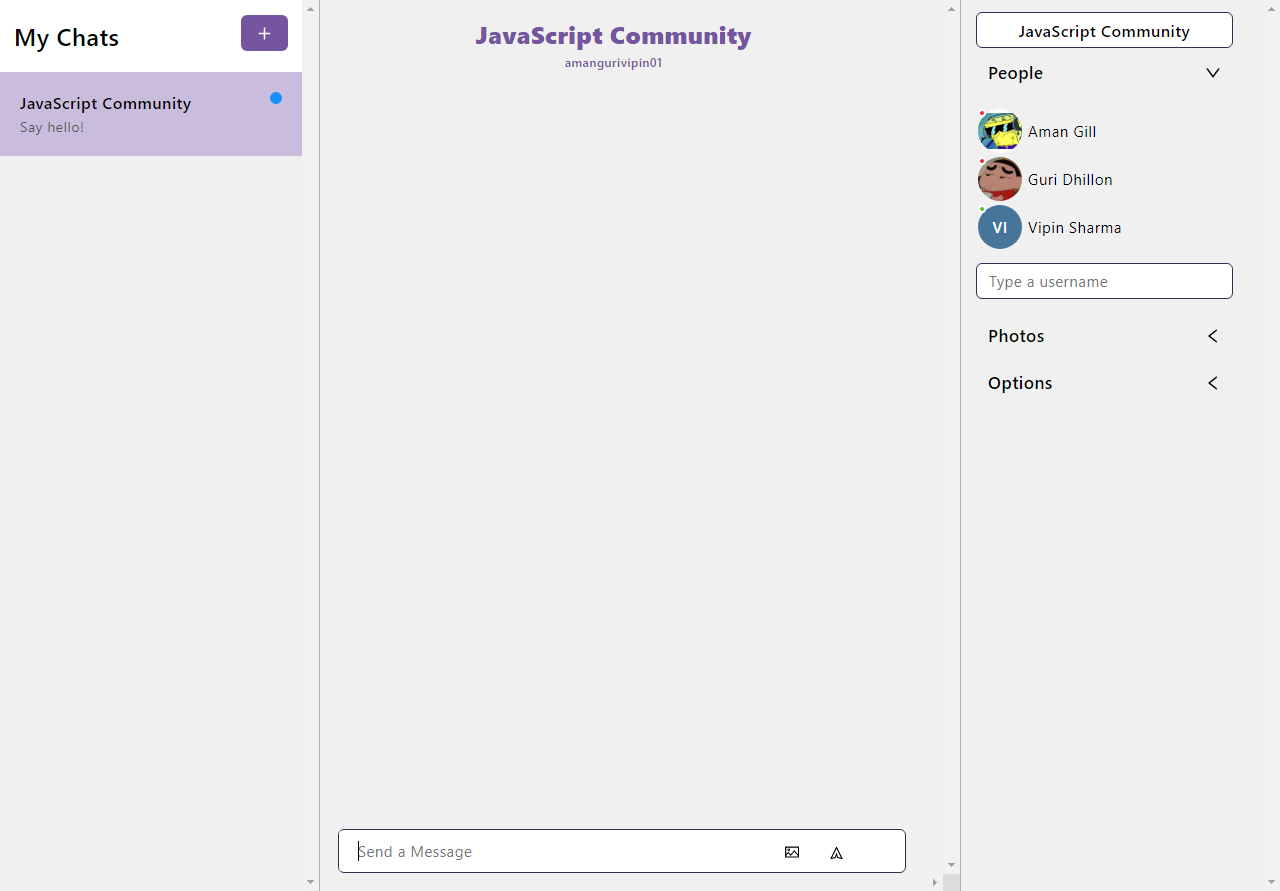The image size is (1280, 891).
Task: Collapse the People section chevron
Action: (x=1212, y=72)
